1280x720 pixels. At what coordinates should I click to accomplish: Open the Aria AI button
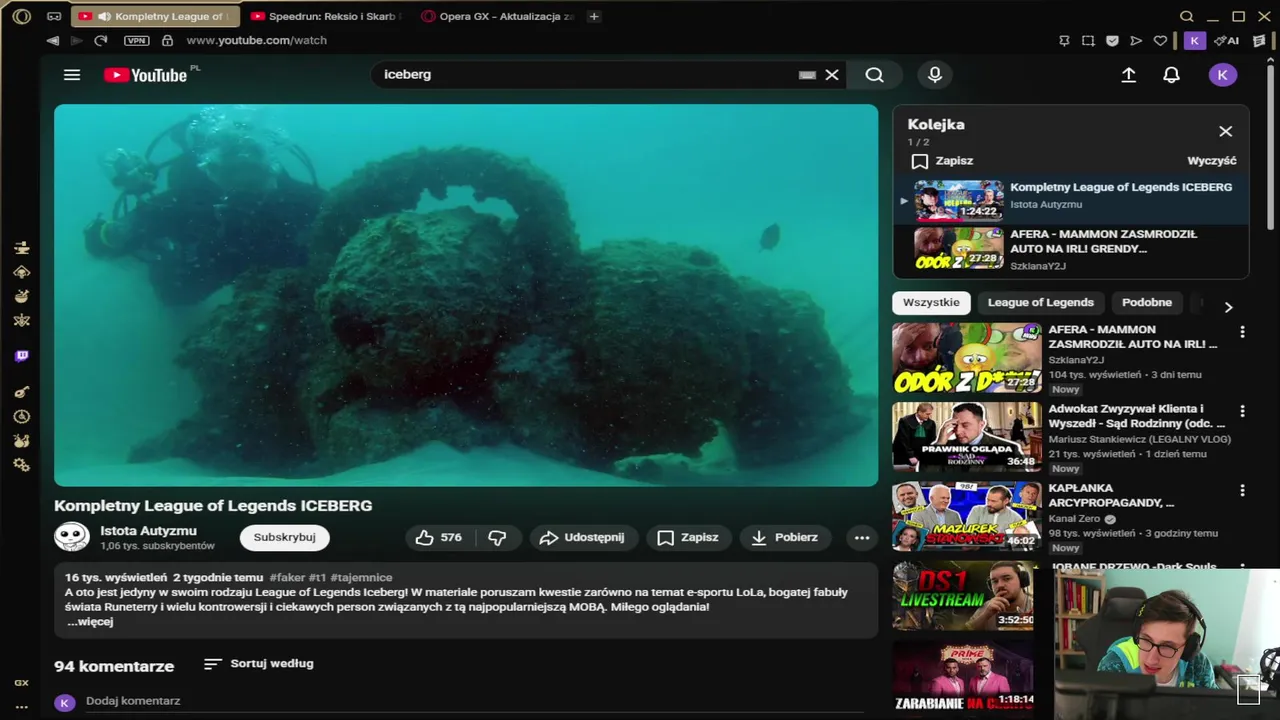click(1226, 41)
